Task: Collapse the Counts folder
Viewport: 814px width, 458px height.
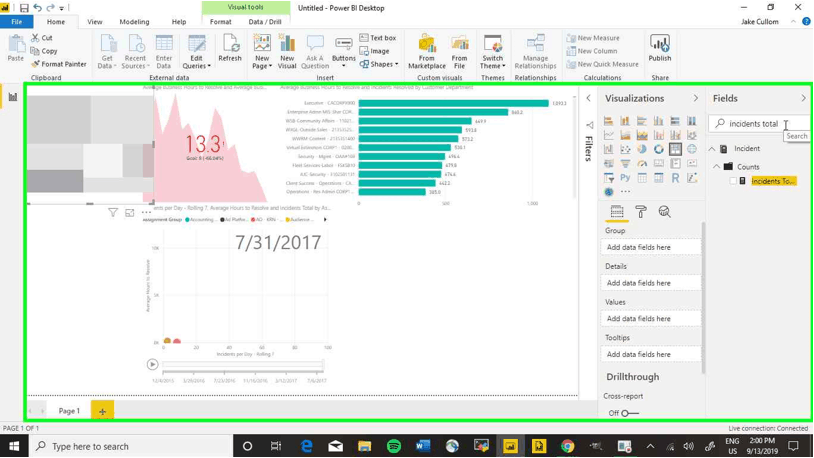Action: [716, 167]
